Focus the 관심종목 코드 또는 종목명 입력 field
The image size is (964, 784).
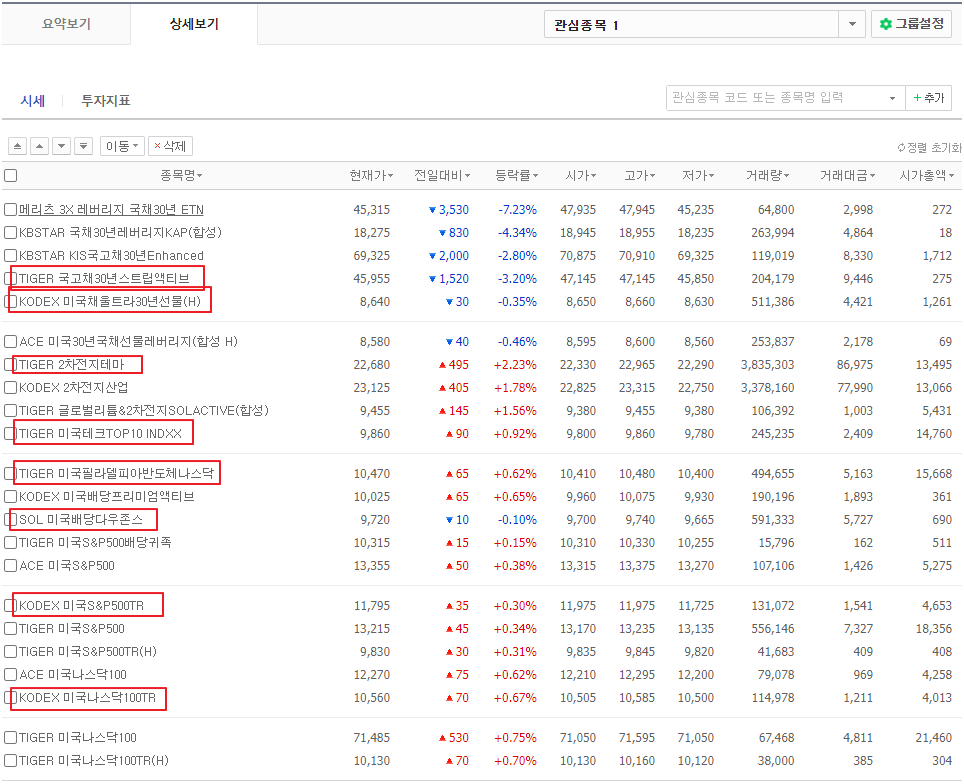pyautogui.click(x=775, y=98)
